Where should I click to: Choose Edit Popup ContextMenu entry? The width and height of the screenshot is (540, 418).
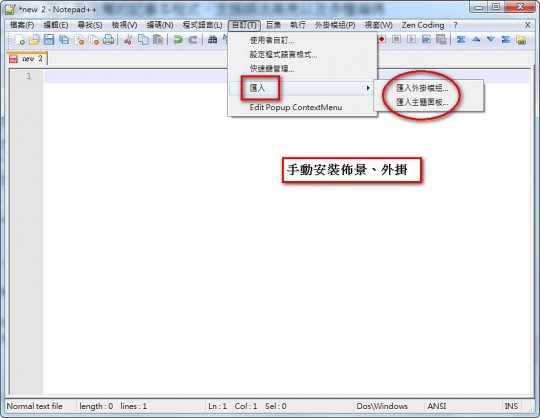click(295, 107)
